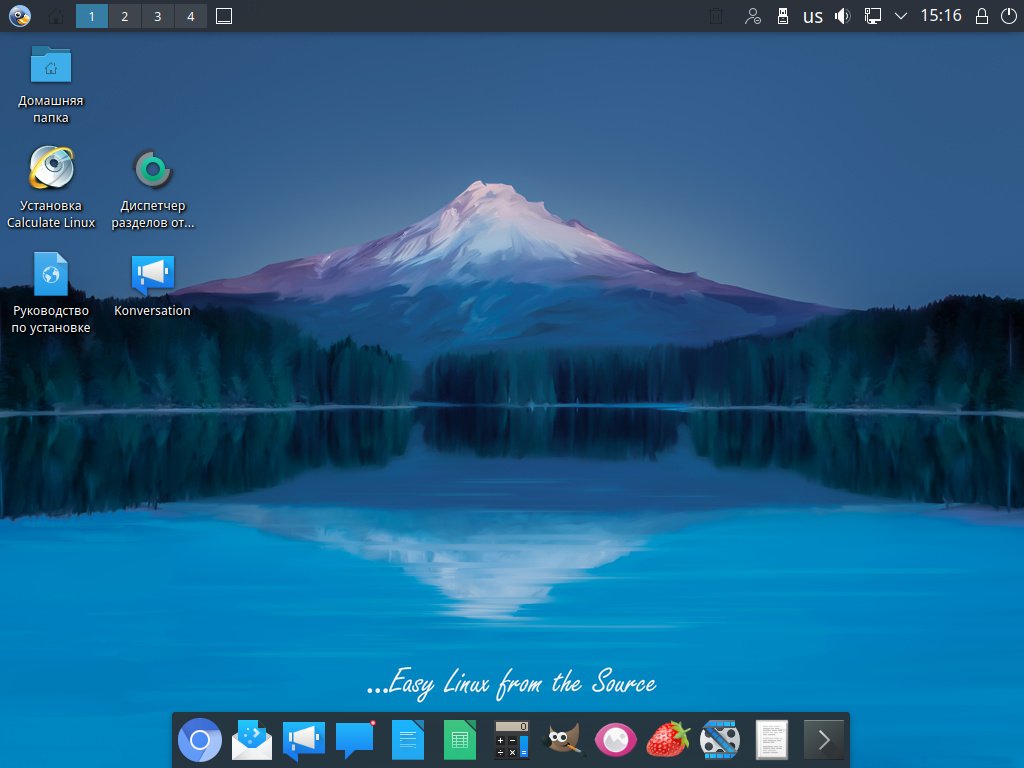Open the Домашняя папка home folder
The height and width of the screenshot is (768, 1024).
click(51, 84)
